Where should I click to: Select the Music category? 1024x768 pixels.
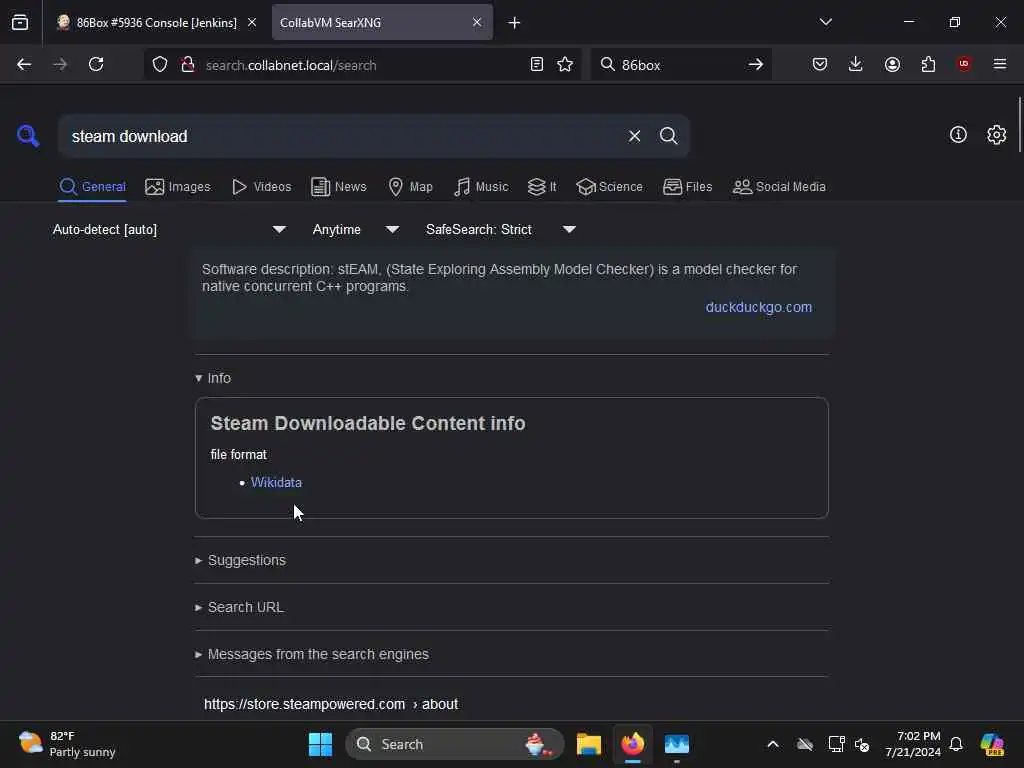[481, 187]
